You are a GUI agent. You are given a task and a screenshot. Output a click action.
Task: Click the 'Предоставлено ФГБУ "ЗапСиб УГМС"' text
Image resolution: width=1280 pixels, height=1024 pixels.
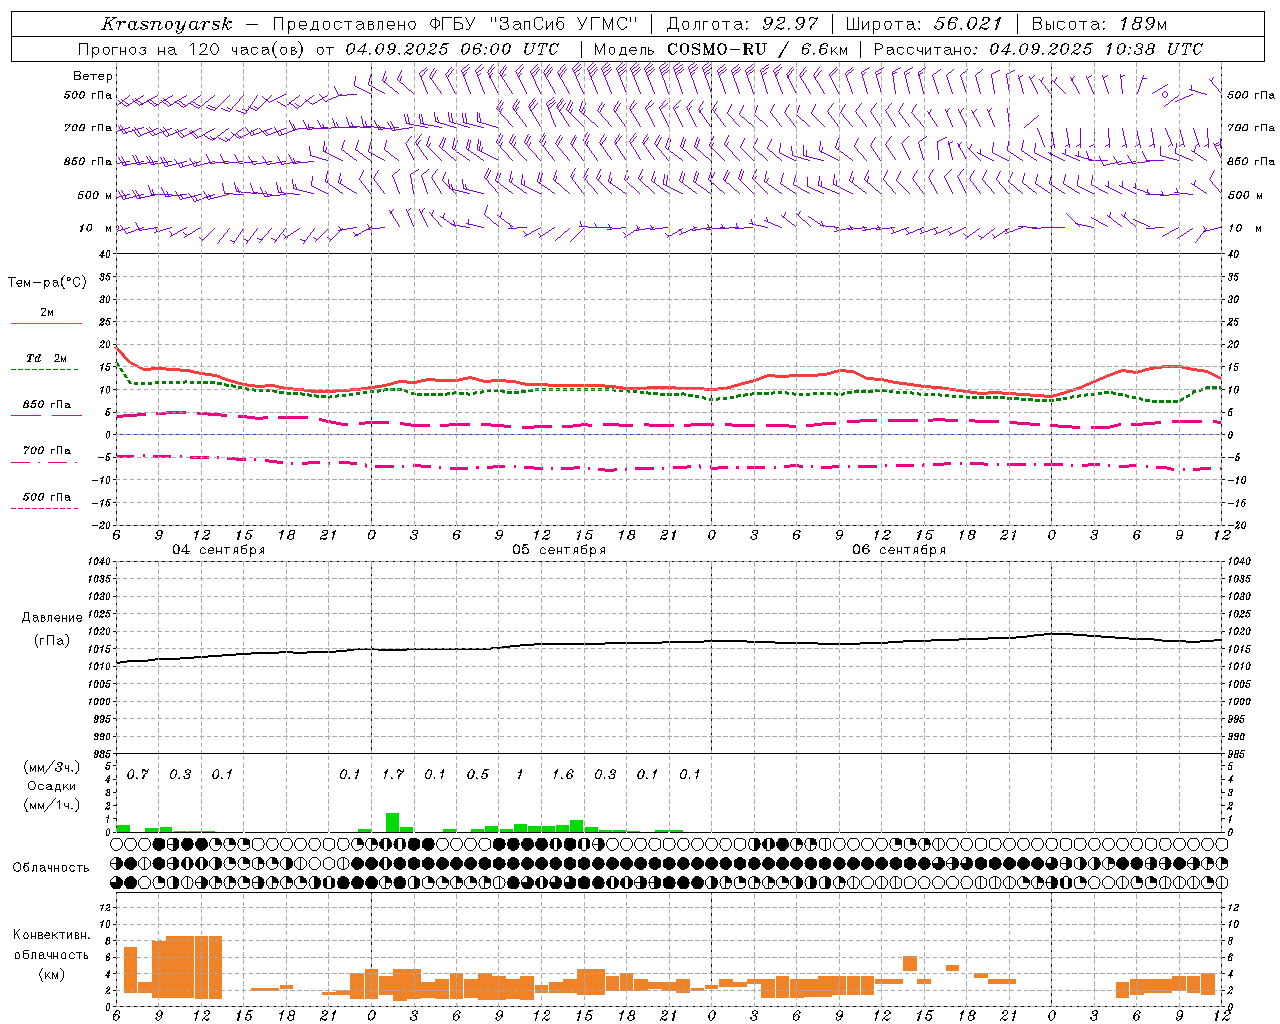click(x=455, y=24)
